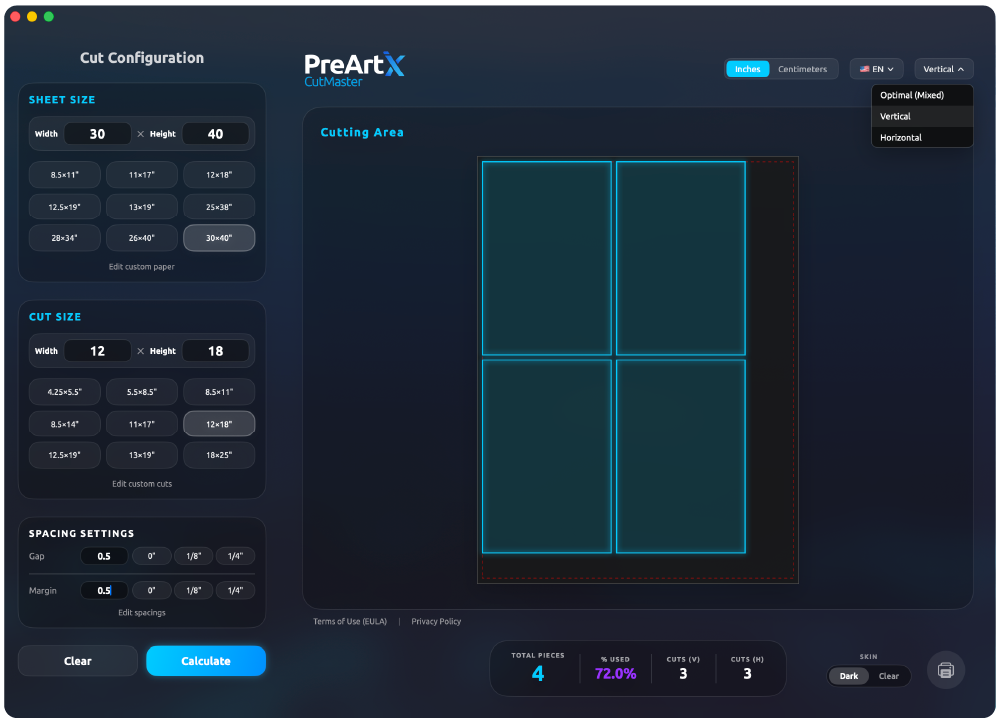Viewport: 1000px width, 723px height.
Task: Select the 25×38" sheet size preset
Action: tap(218, 206)
